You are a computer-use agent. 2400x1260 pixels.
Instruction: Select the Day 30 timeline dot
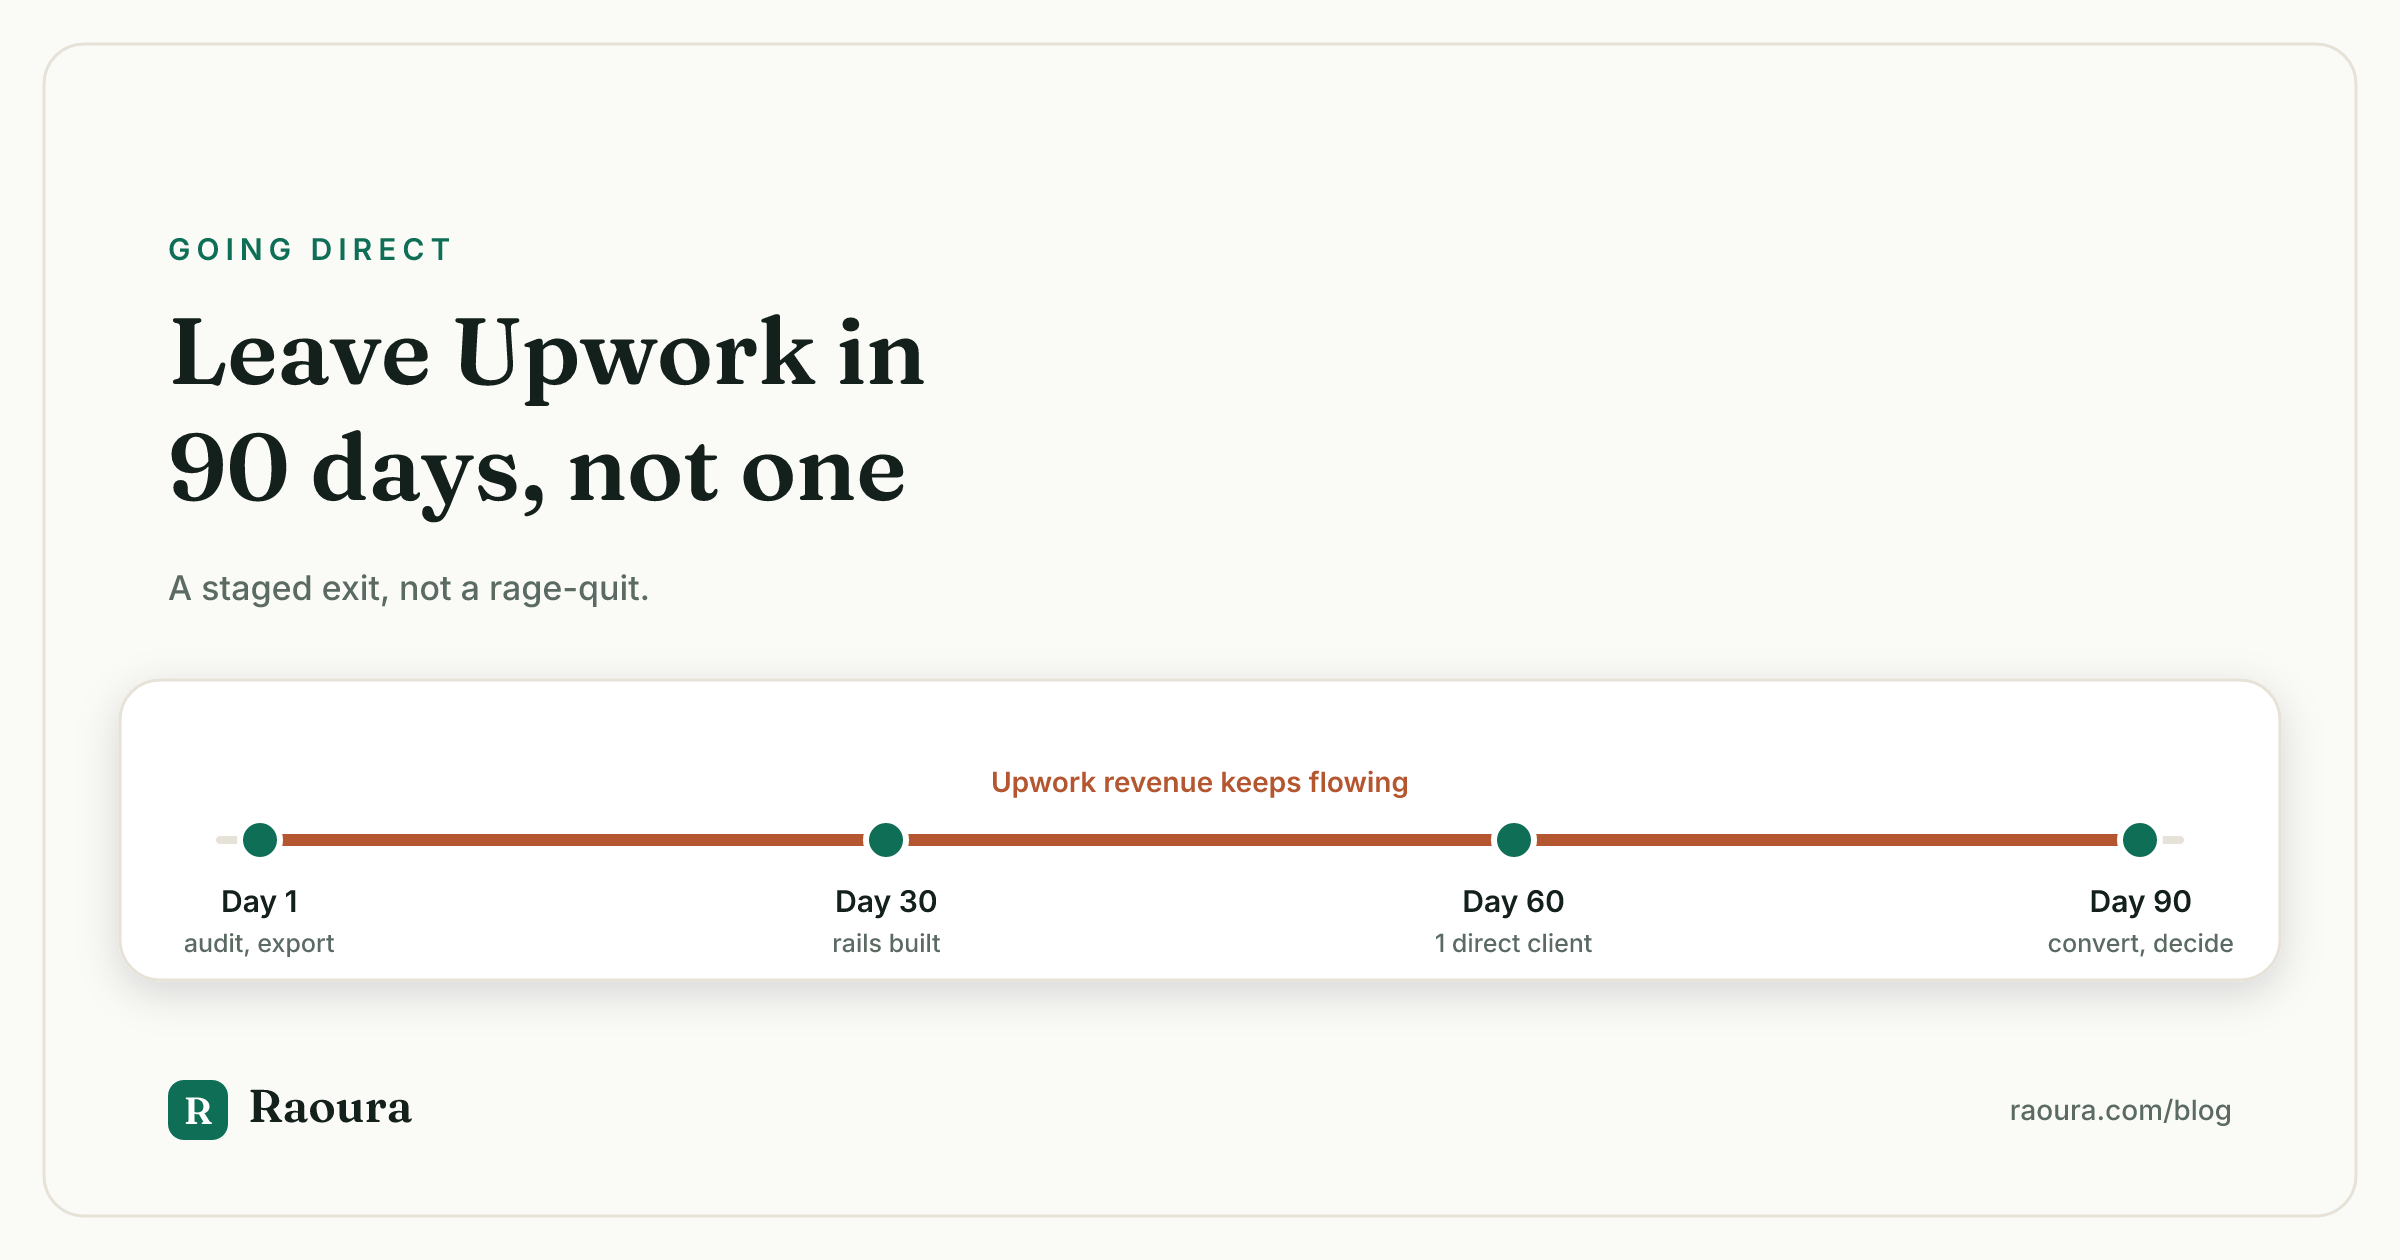click(x=886, y=840)
